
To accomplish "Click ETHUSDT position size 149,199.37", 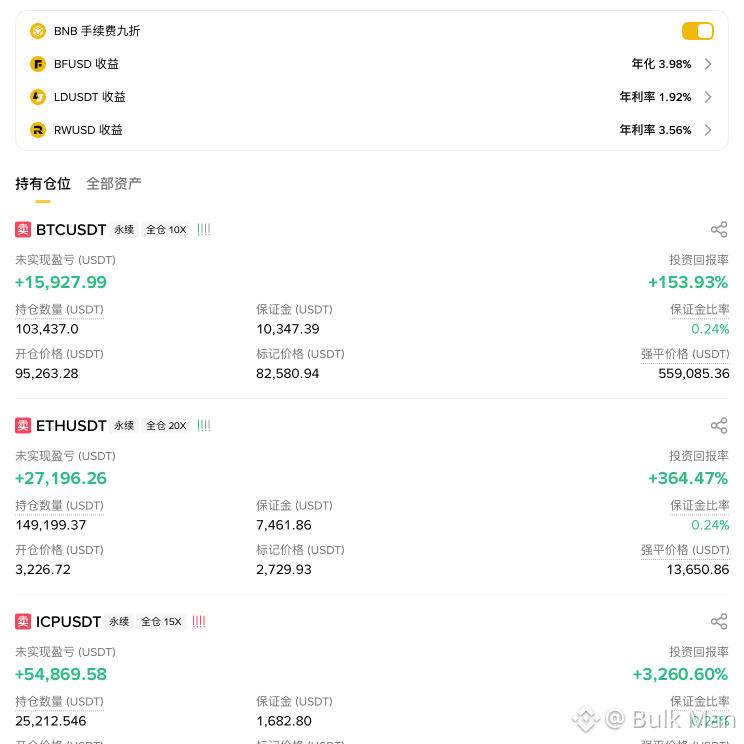I will [x=51, y=525].
